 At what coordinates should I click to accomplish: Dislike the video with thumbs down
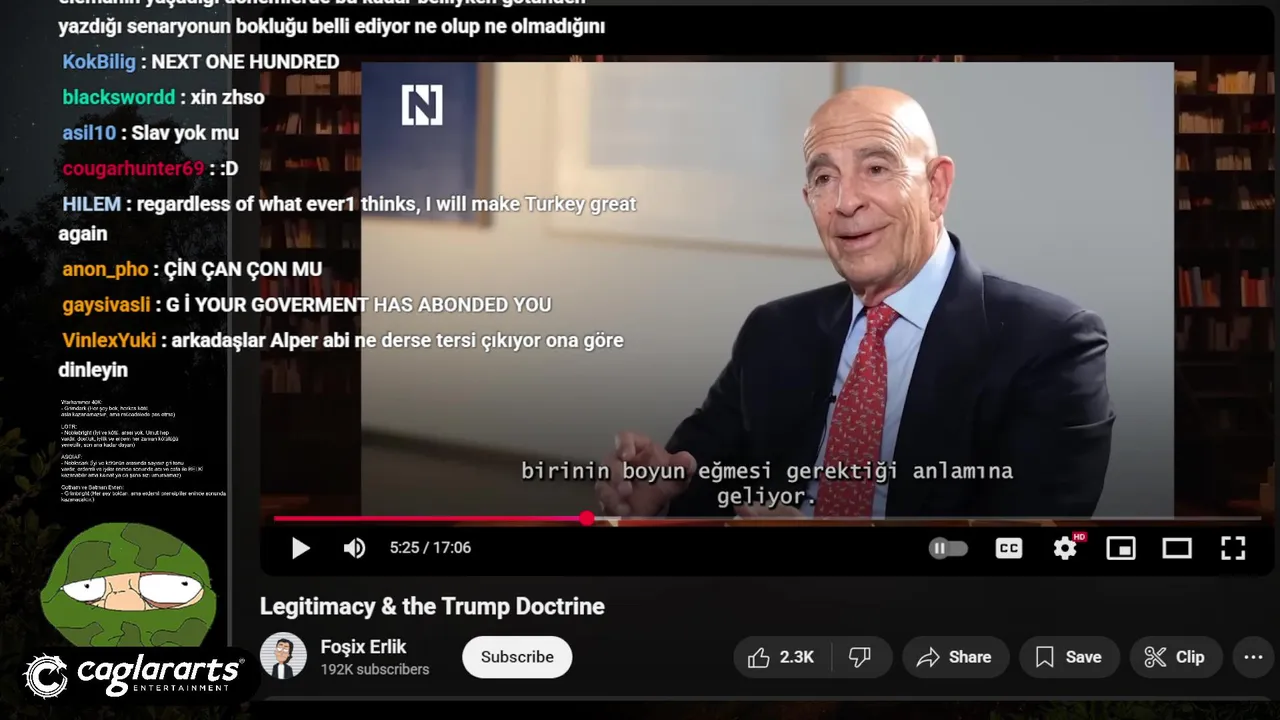coord(860,657)
